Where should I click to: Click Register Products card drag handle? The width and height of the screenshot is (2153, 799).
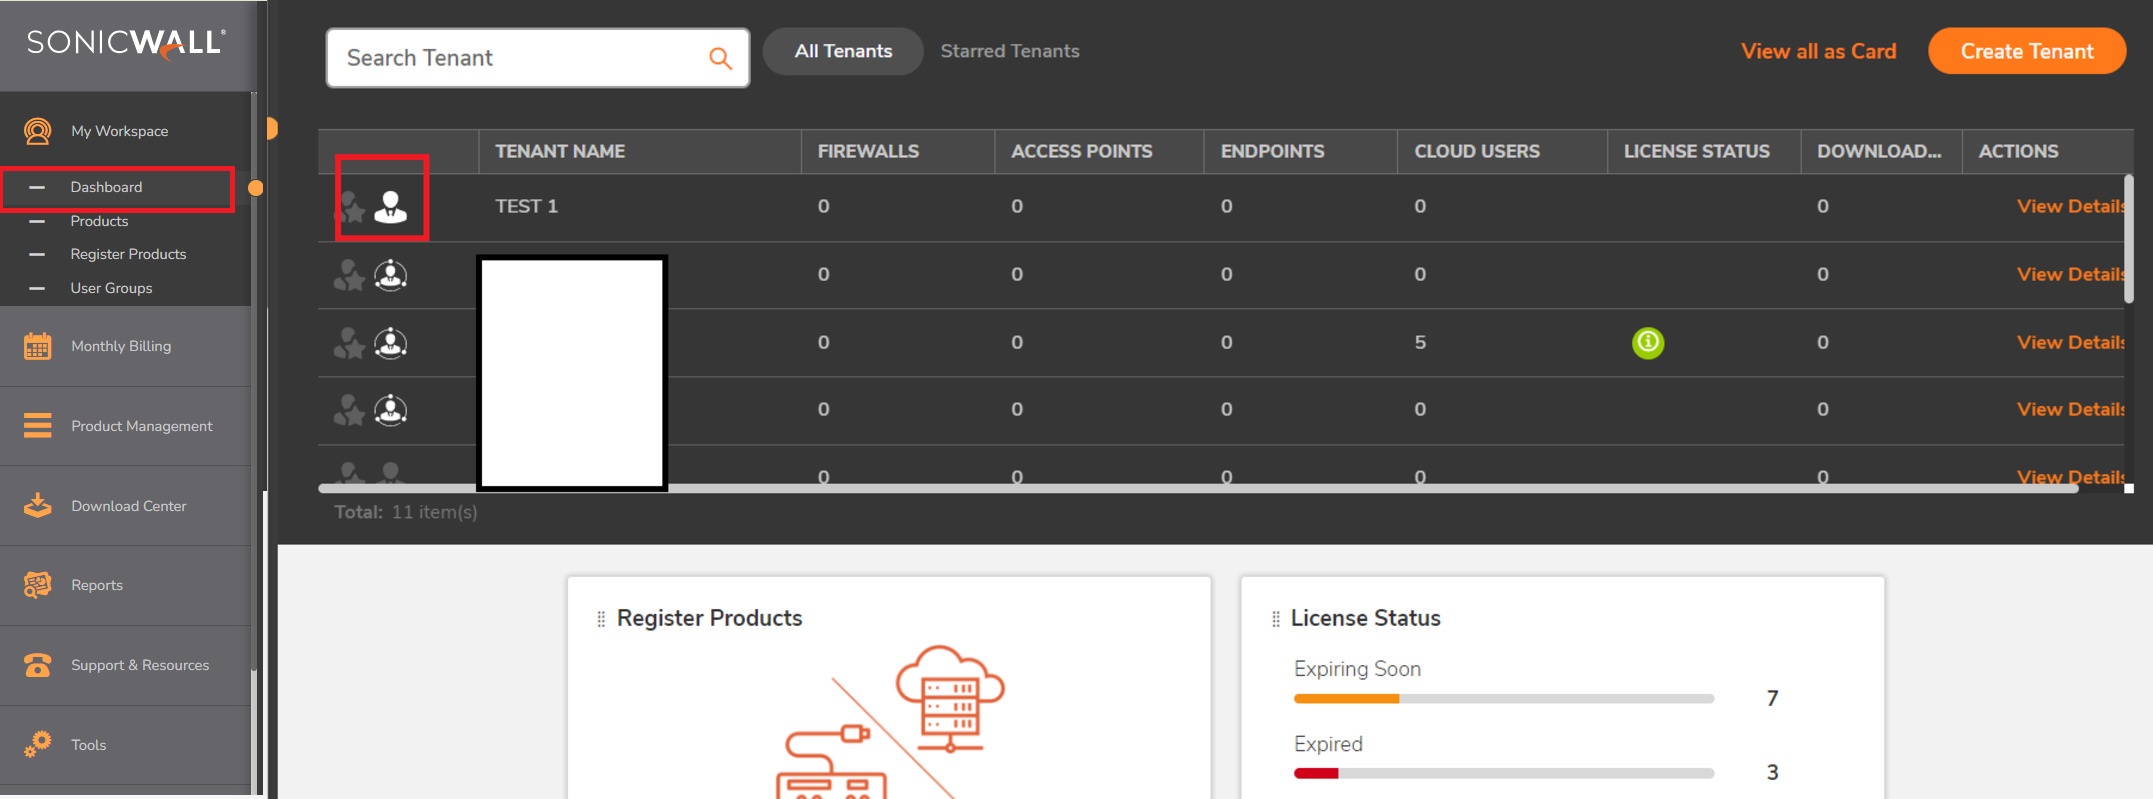[601, 619]
